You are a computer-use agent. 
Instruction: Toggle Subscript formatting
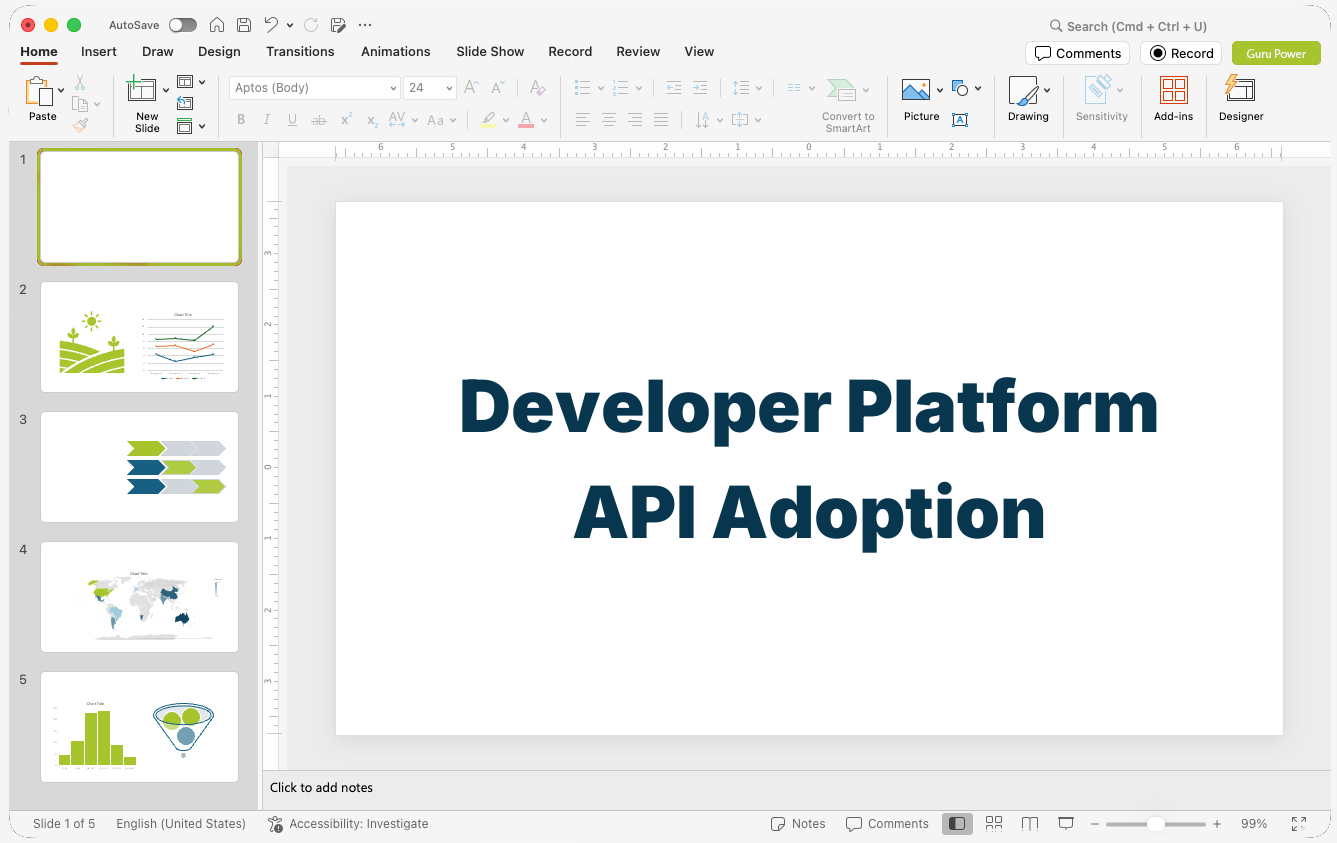coord(372,120)
